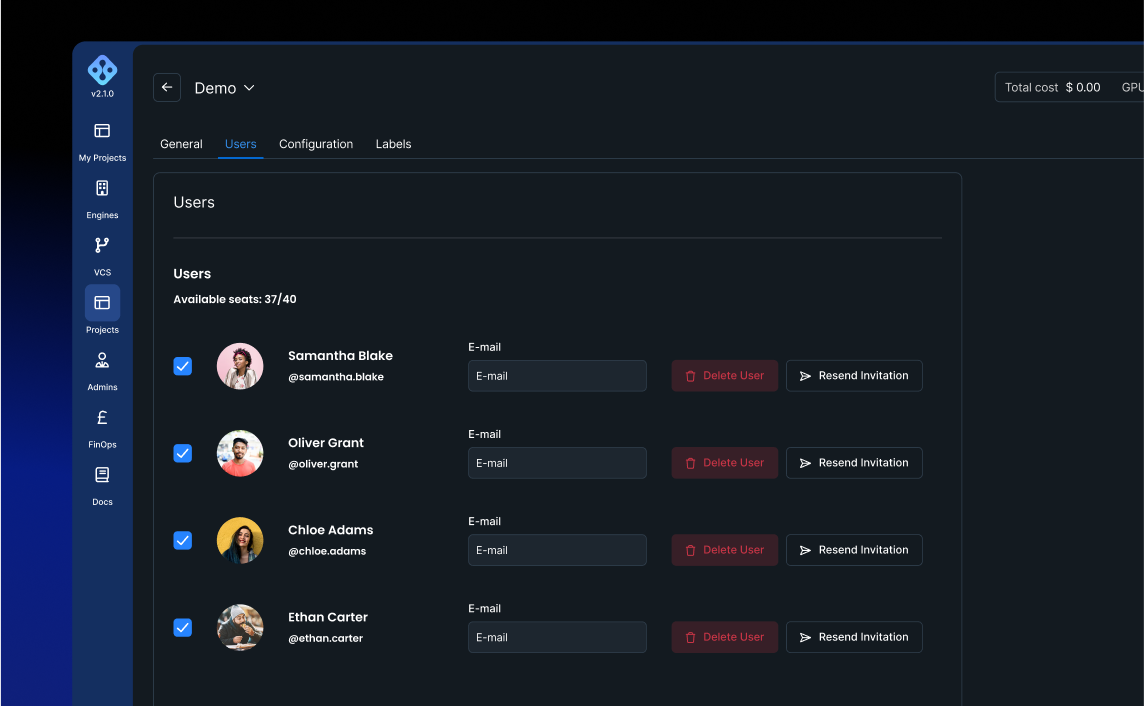The width and height of the screenshot is (1144, 706).
Task: Click the @chloe.adams username
Action: click(327, 551)
